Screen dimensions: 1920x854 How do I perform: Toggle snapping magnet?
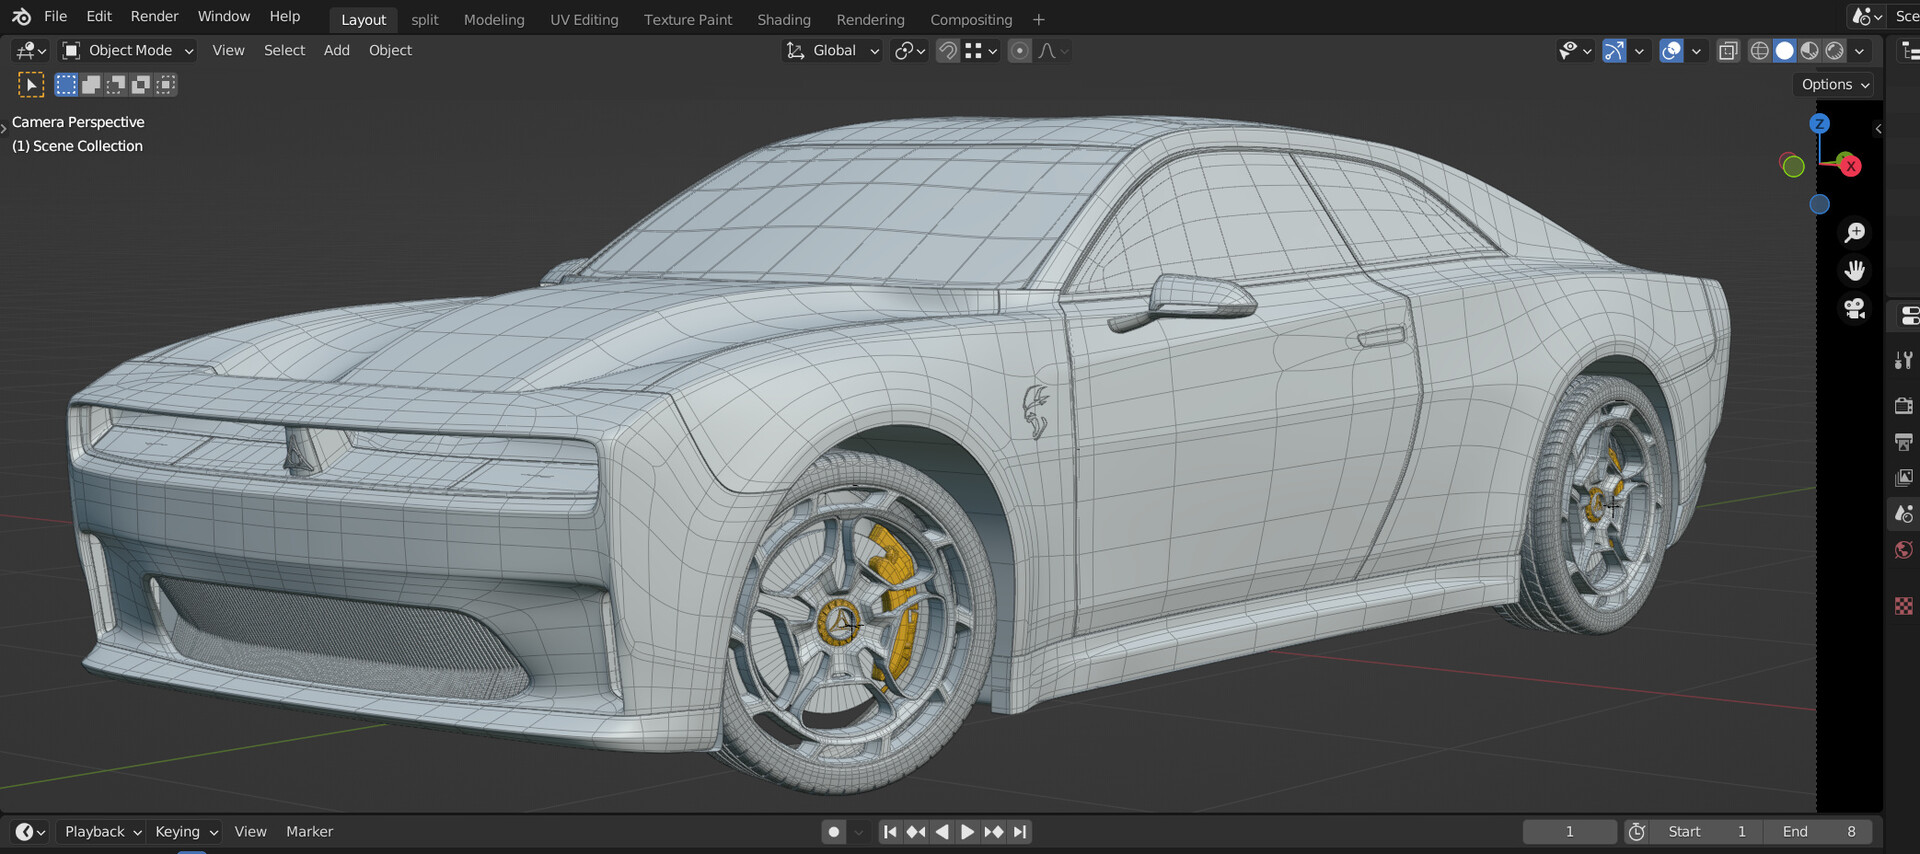click(x=947, y=51)
